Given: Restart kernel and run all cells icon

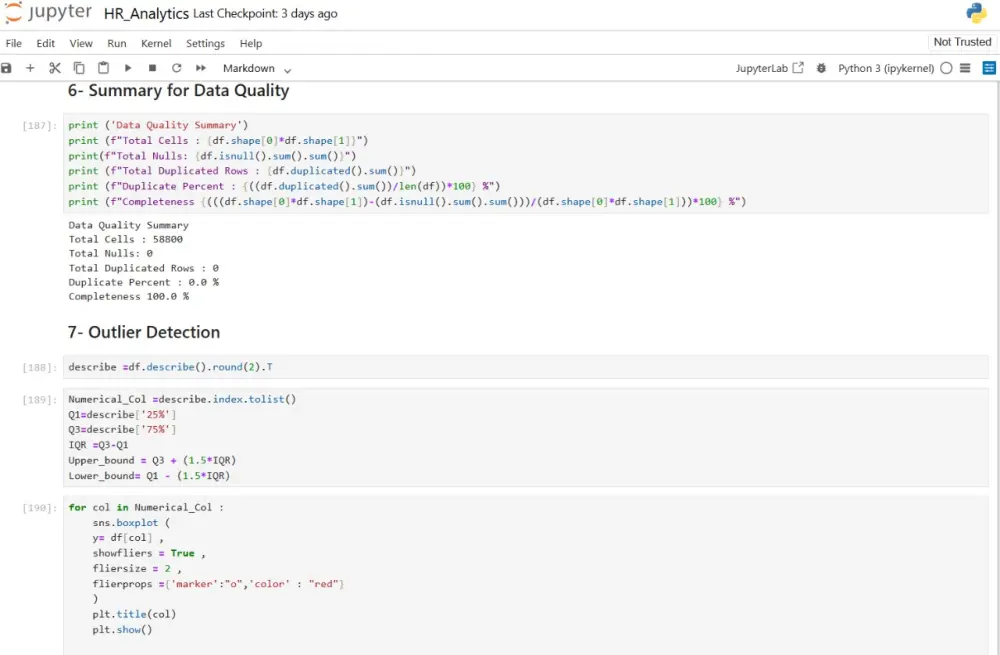Looking at the screenshot, I should (x=198, y=68).
